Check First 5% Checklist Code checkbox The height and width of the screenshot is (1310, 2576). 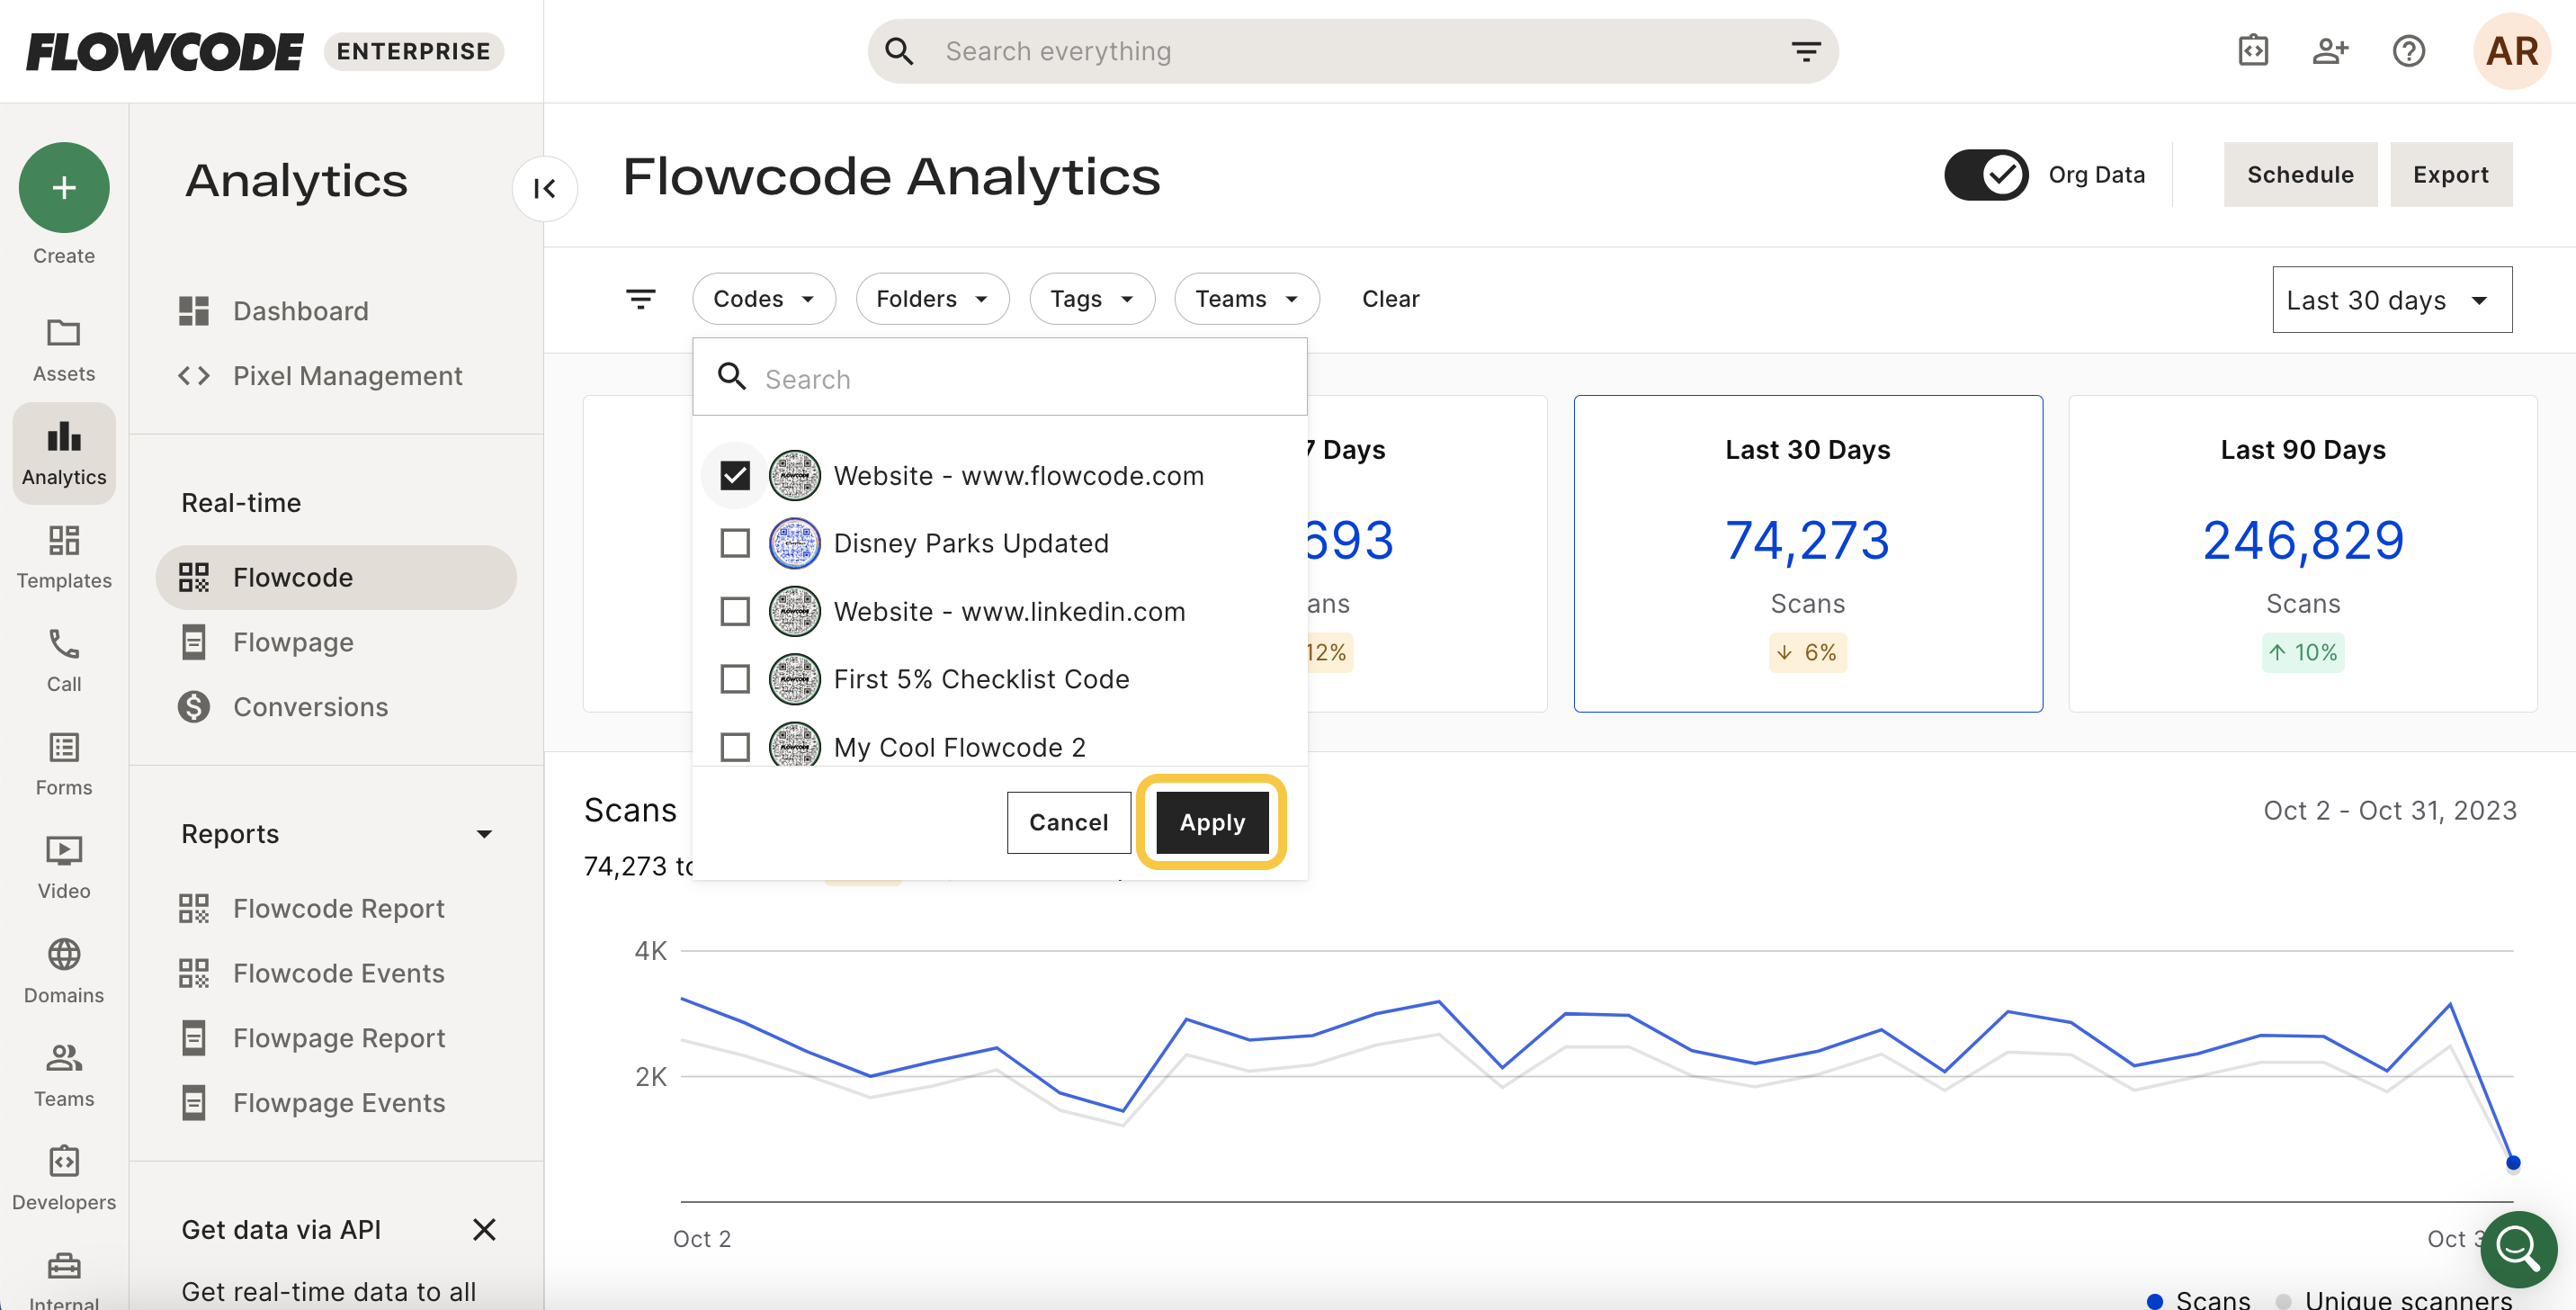[735, 679]
